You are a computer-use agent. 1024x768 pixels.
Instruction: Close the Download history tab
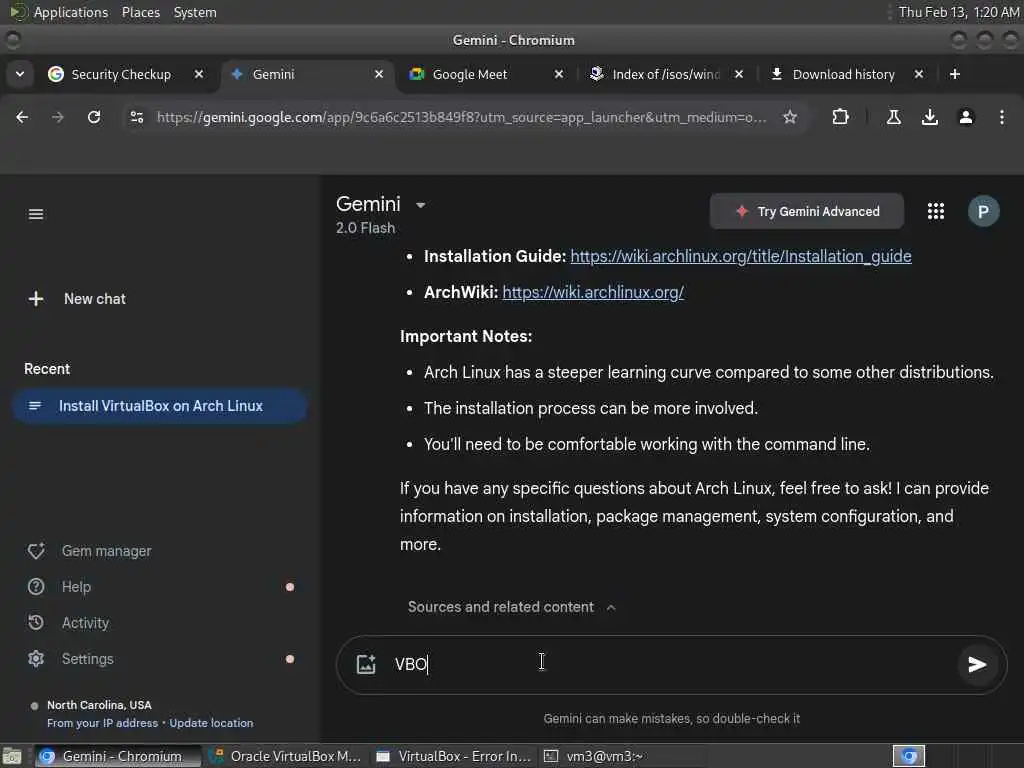click(919, 74)
